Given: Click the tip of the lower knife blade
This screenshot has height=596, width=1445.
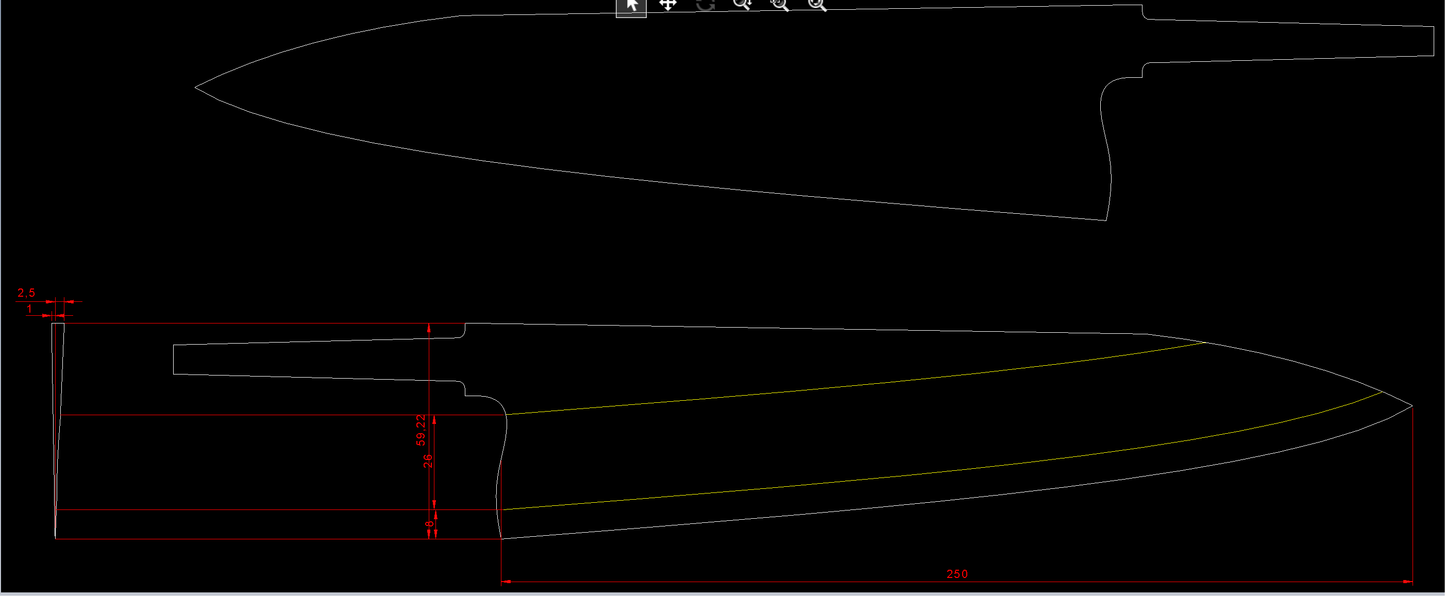Looking at the screenshot, I should coord(1411,406).
